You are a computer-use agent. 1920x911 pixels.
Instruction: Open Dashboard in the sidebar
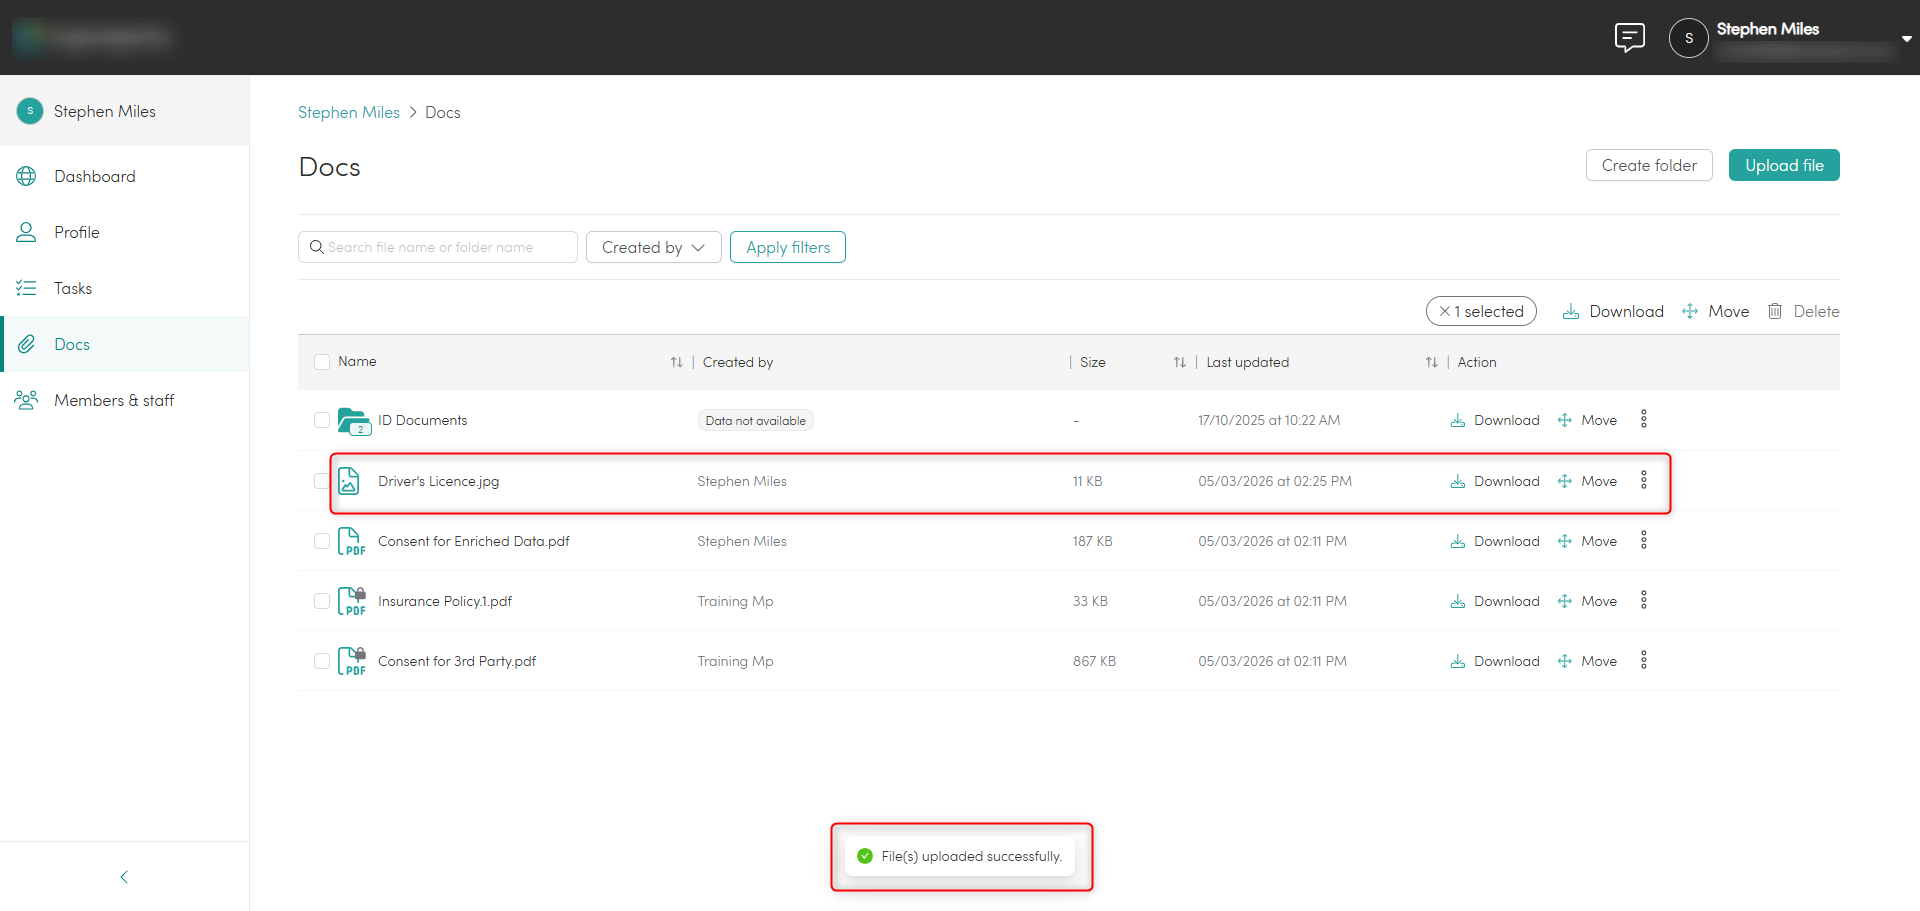[x=125, y=176]
